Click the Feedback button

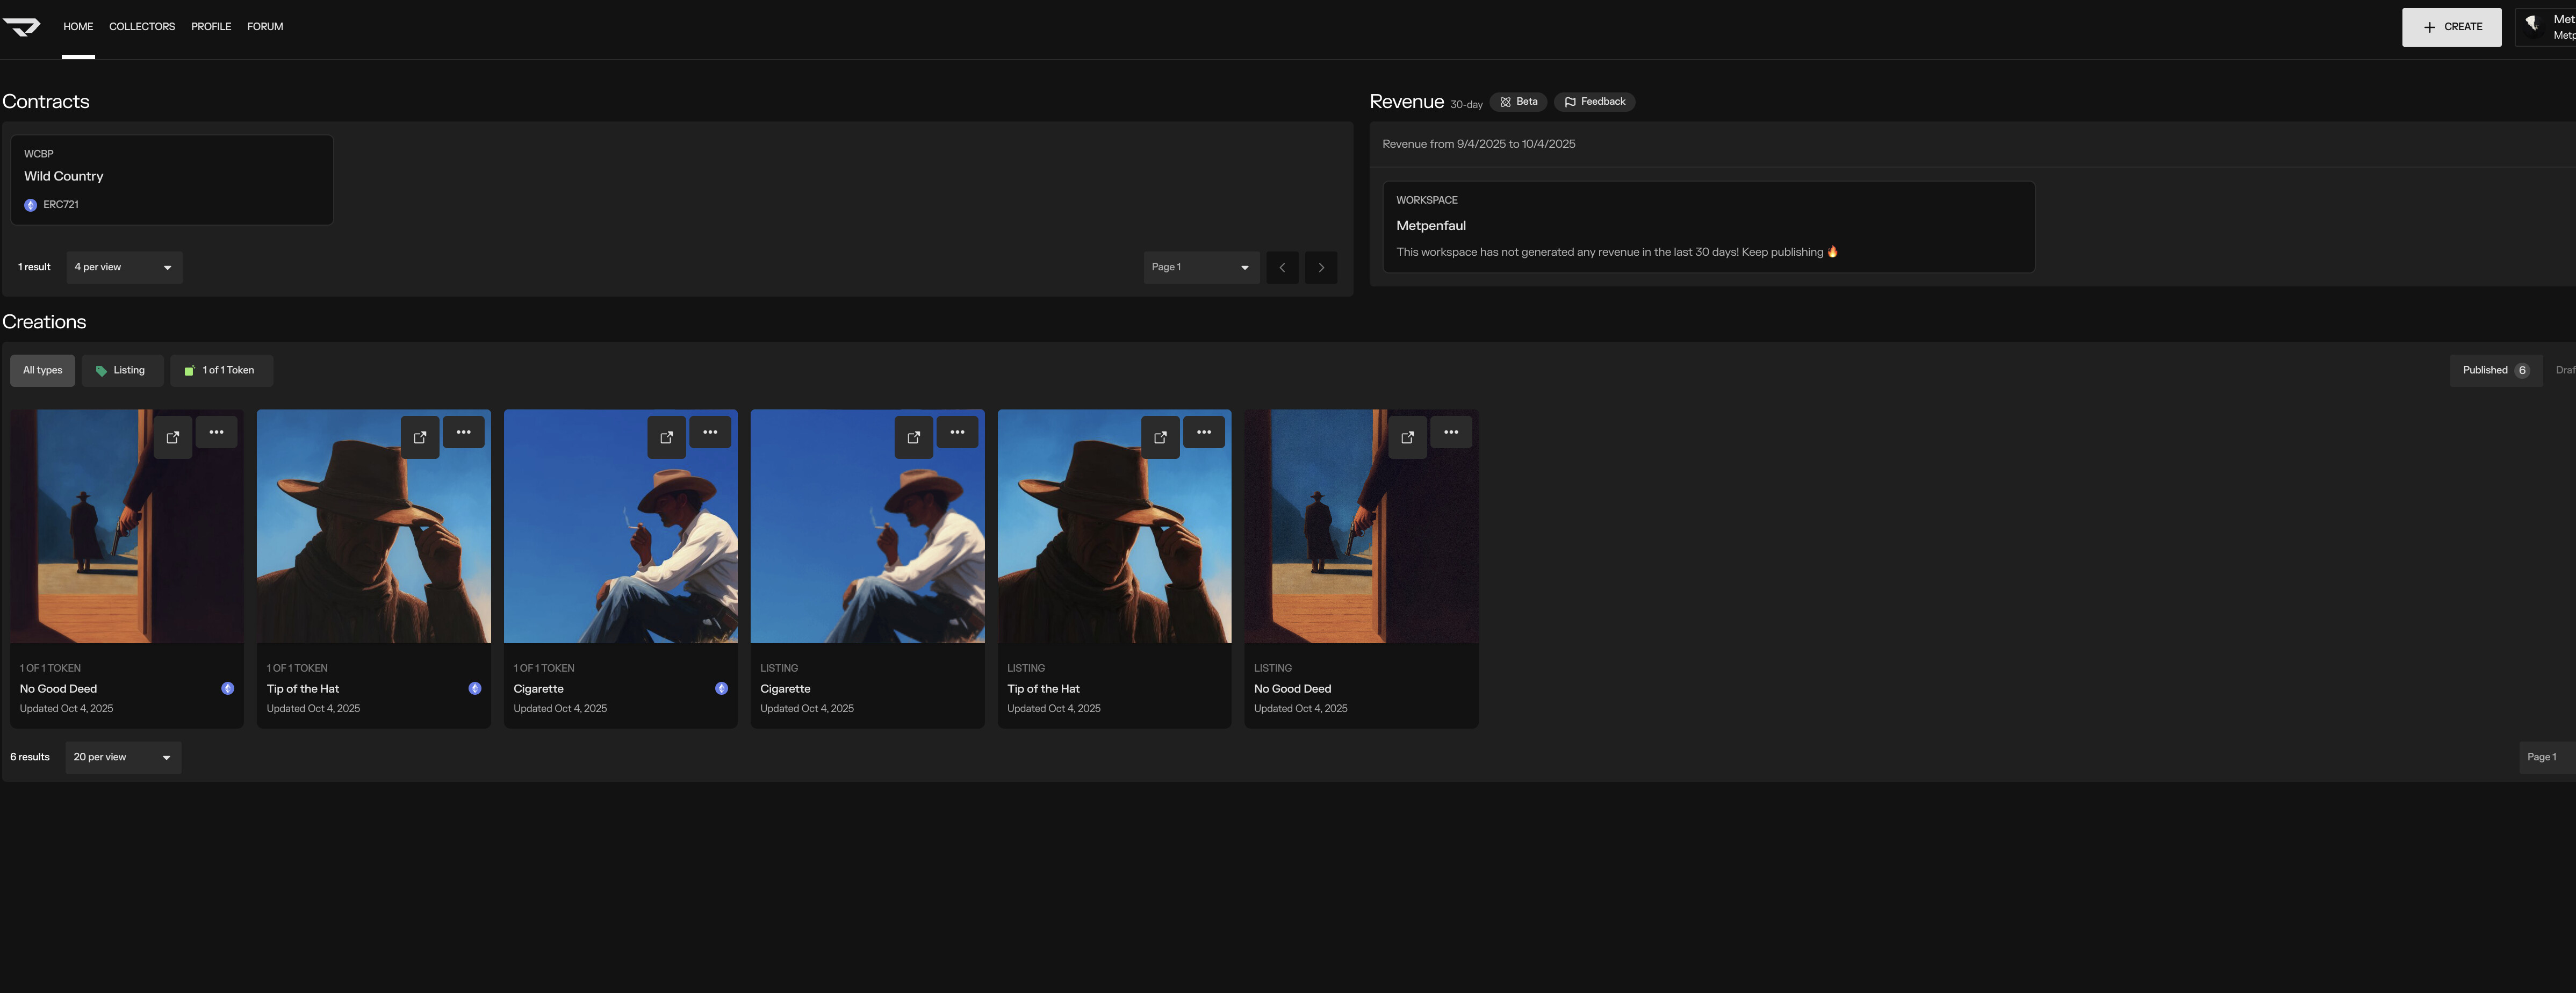pyautogui.click(x=1594, y=102)
